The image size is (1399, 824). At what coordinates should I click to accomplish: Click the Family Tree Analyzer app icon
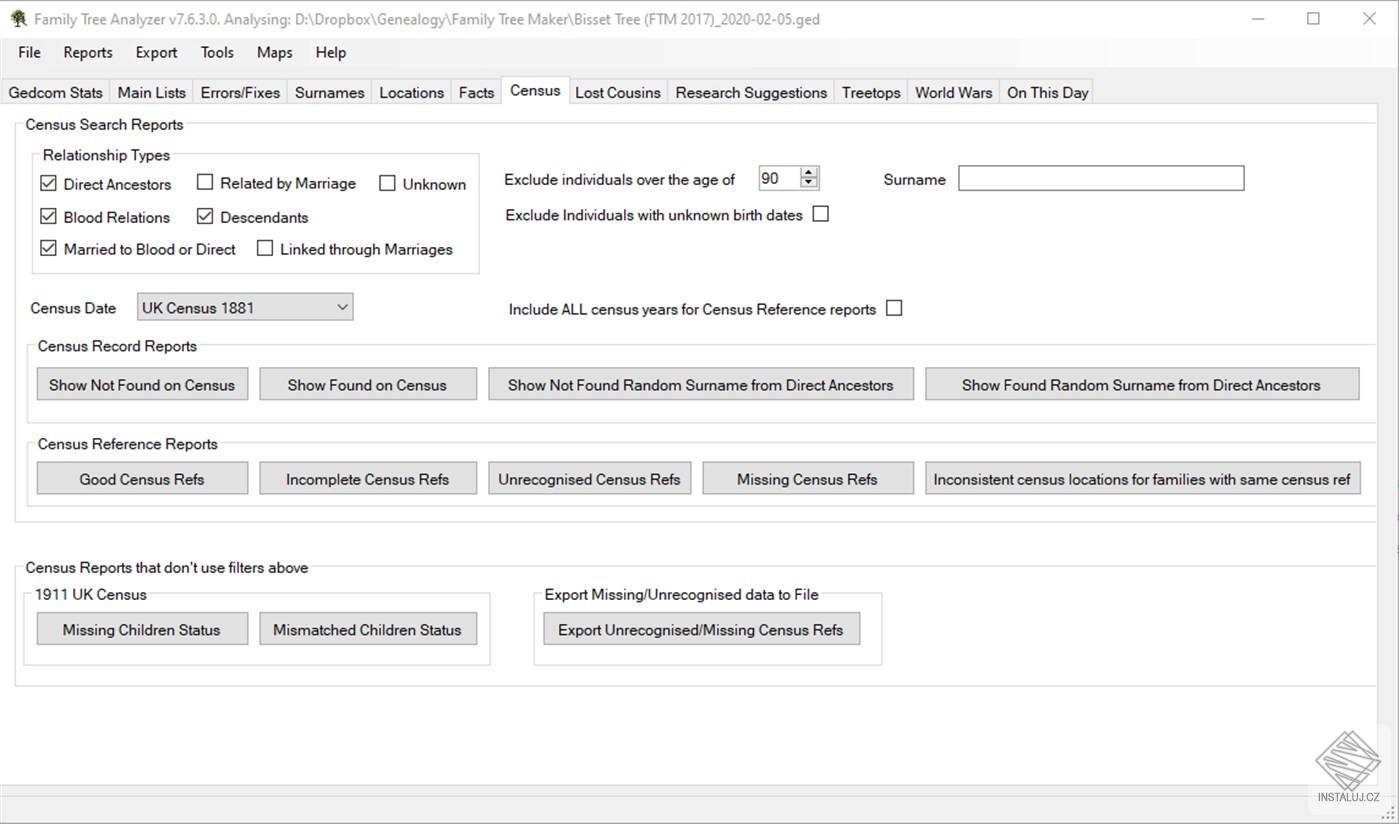pos(18,19)
